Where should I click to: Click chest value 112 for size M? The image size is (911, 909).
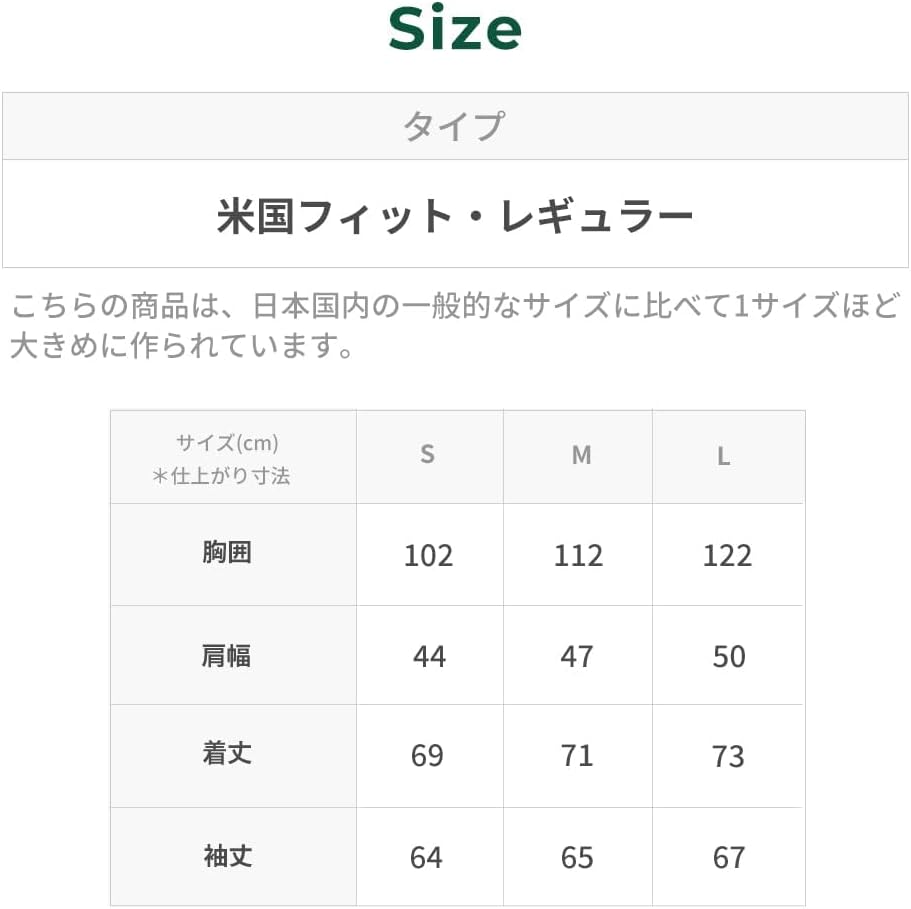point(578,555)
